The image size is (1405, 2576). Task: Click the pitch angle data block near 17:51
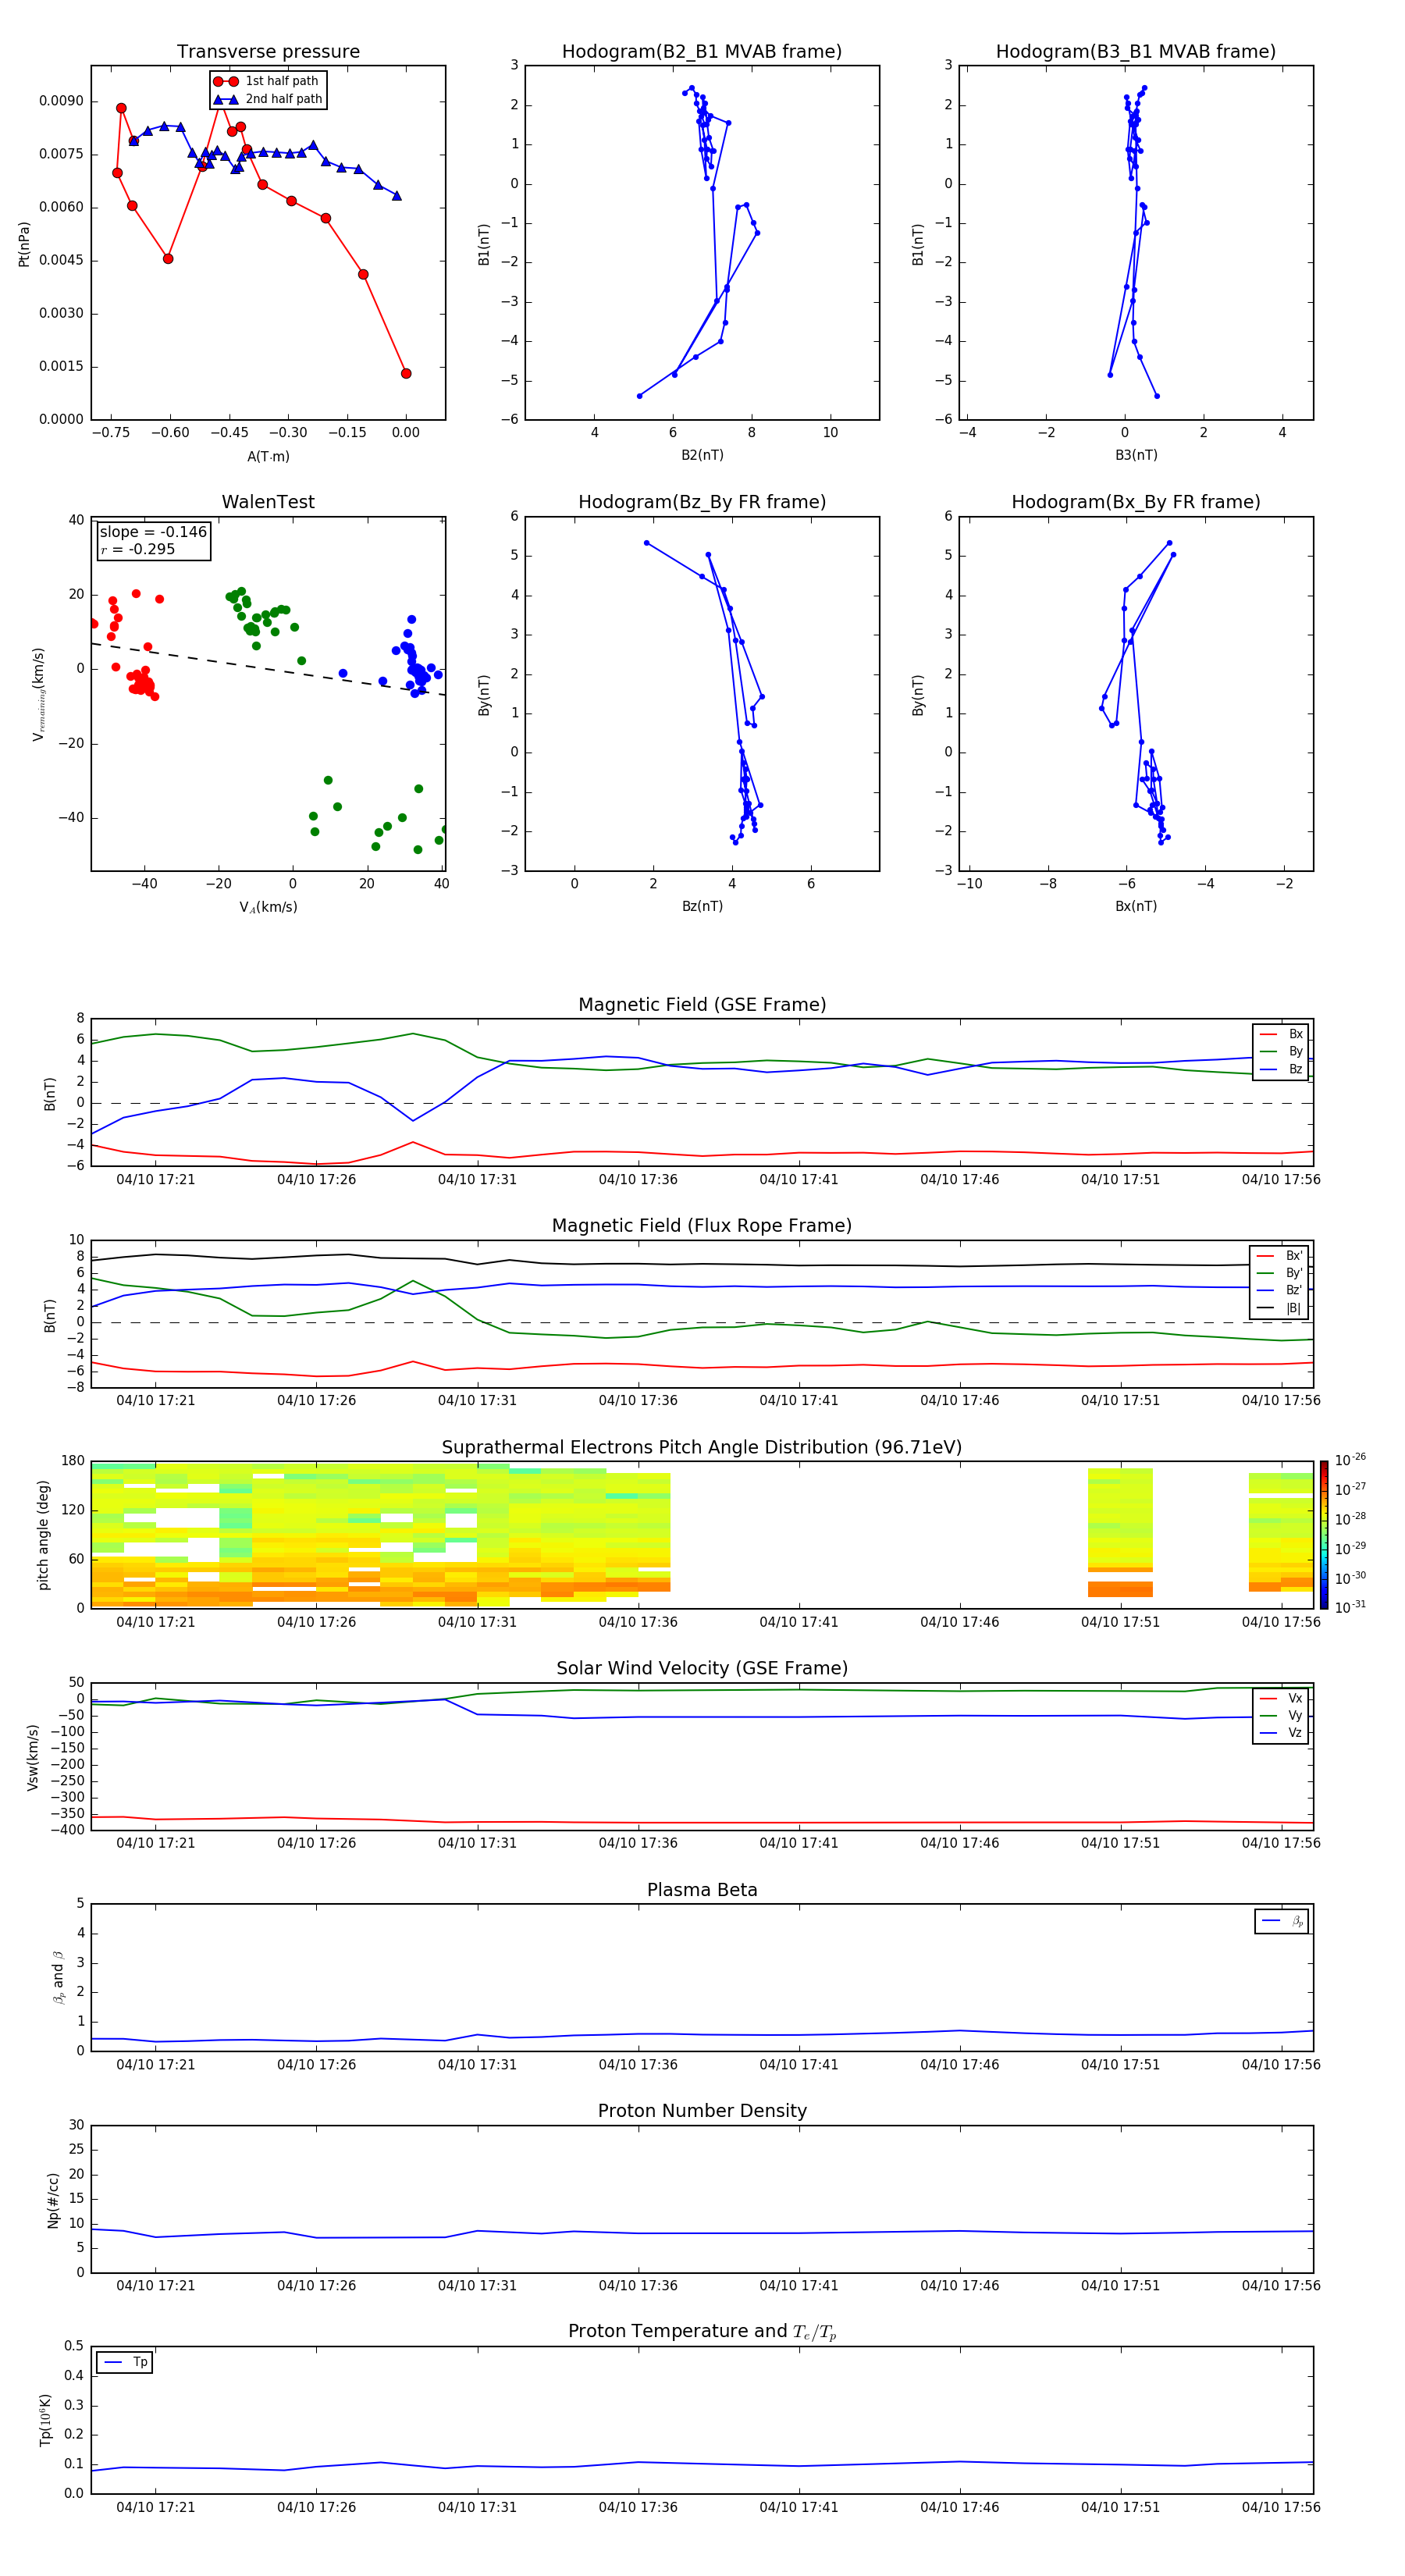point(1120,1532)
